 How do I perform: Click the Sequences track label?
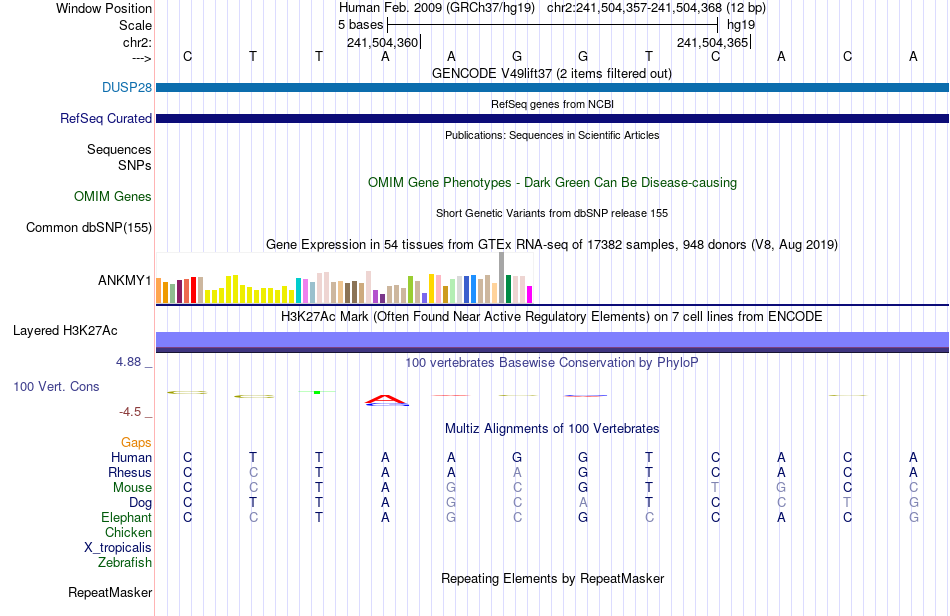point(119,149)
